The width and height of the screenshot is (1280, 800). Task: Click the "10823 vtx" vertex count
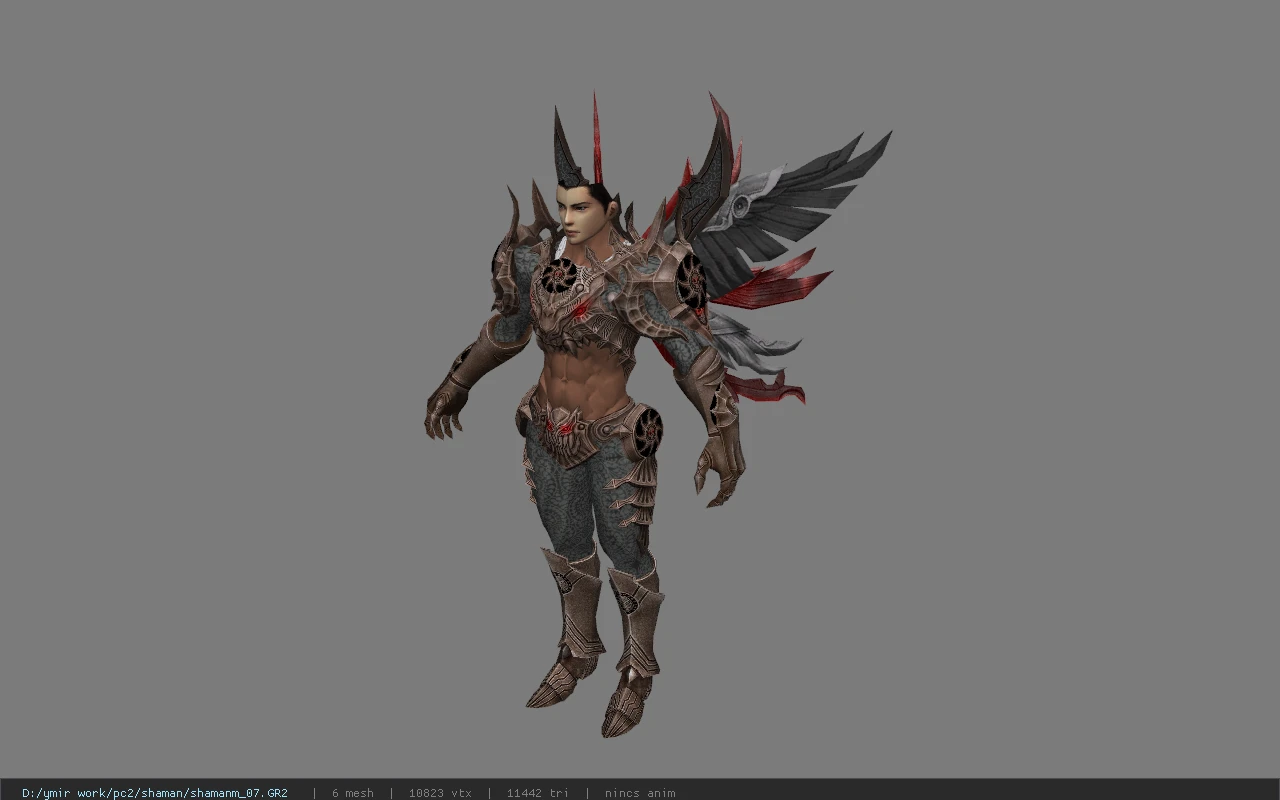click(x=440, y=793)
